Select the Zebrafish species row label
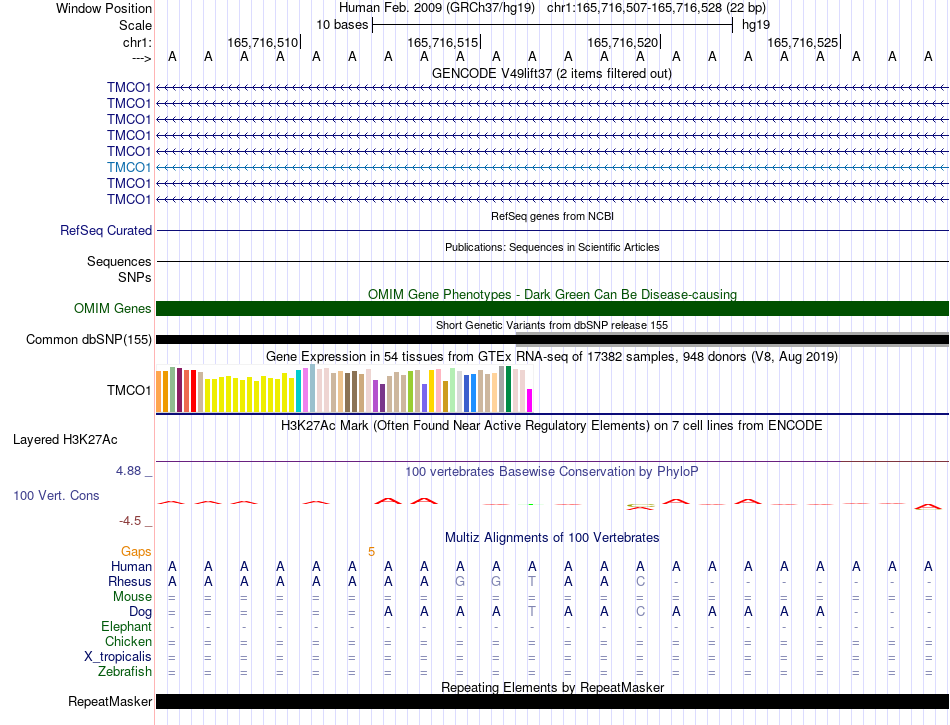The image size is (950, 725). click(x=125, y=672)
